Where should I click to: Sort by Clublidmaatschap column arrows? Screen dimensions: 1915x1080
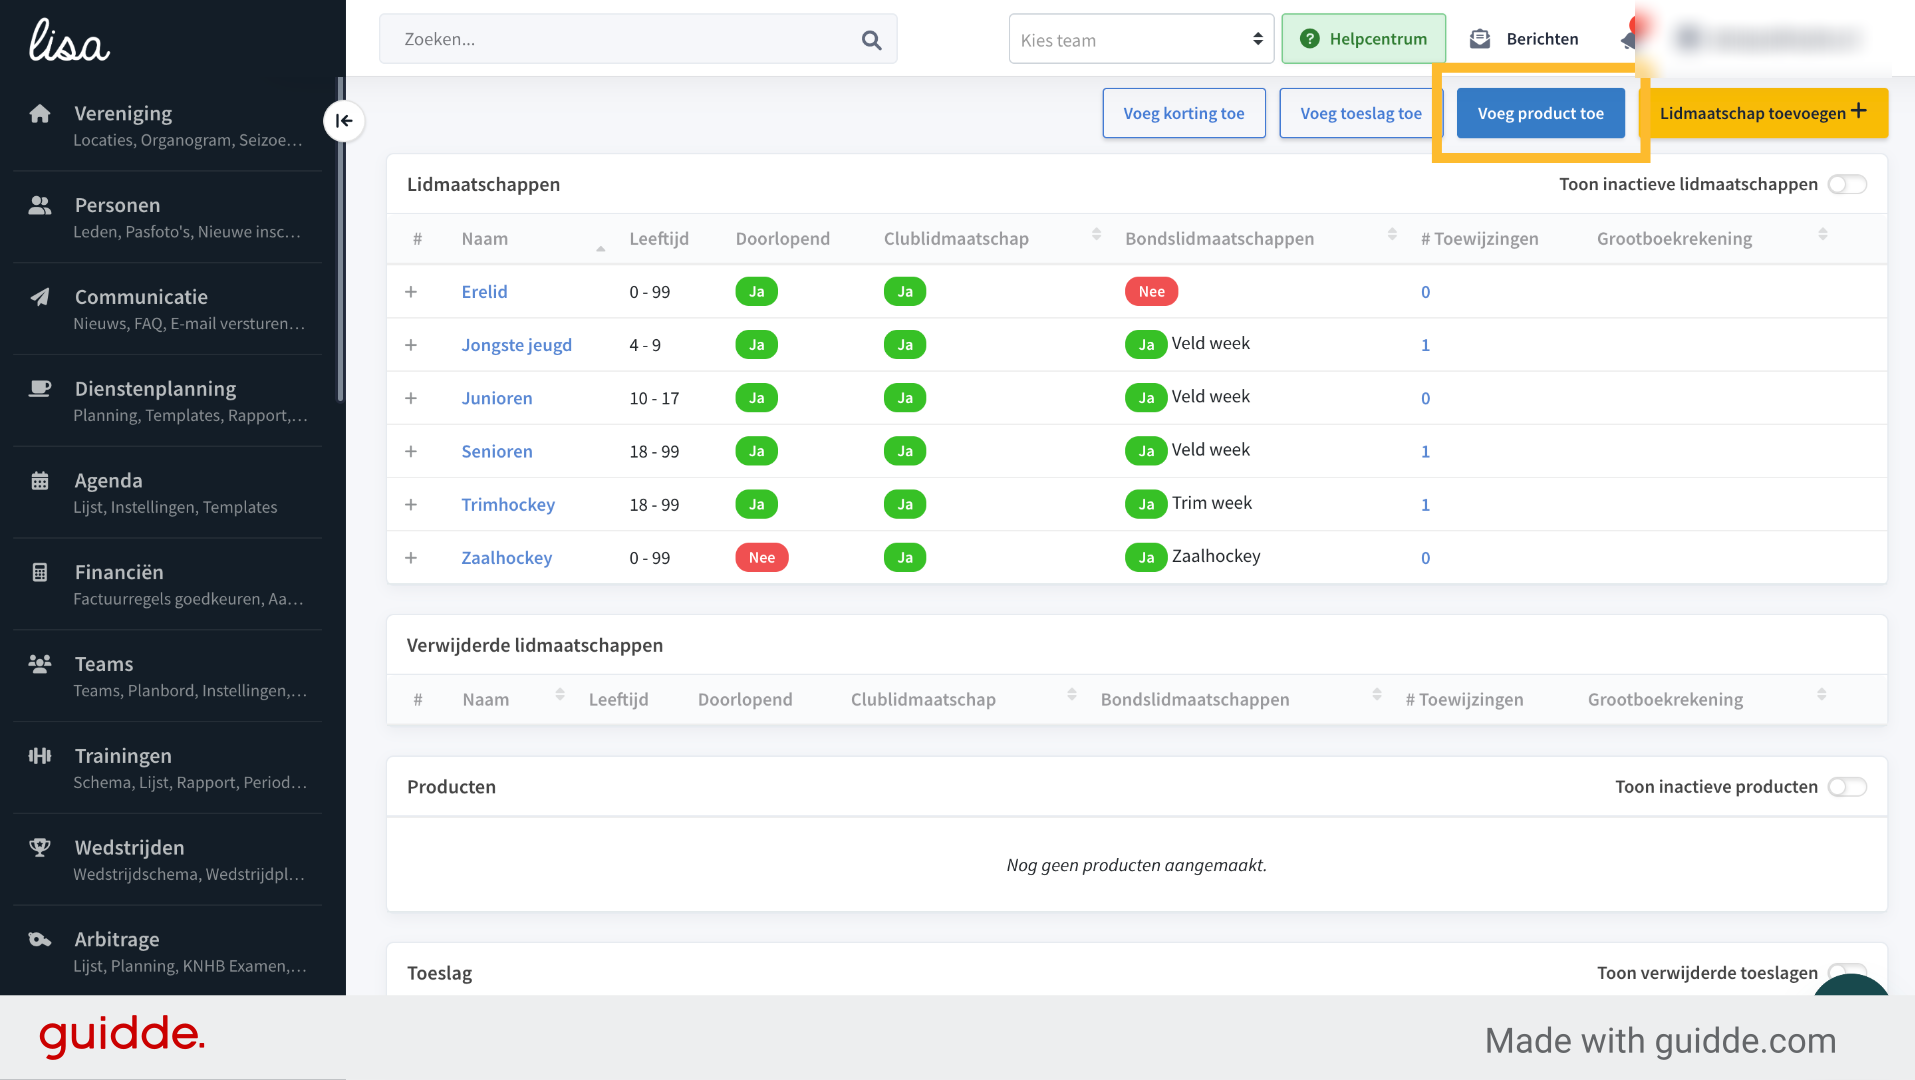click(x=1096, y=235)
